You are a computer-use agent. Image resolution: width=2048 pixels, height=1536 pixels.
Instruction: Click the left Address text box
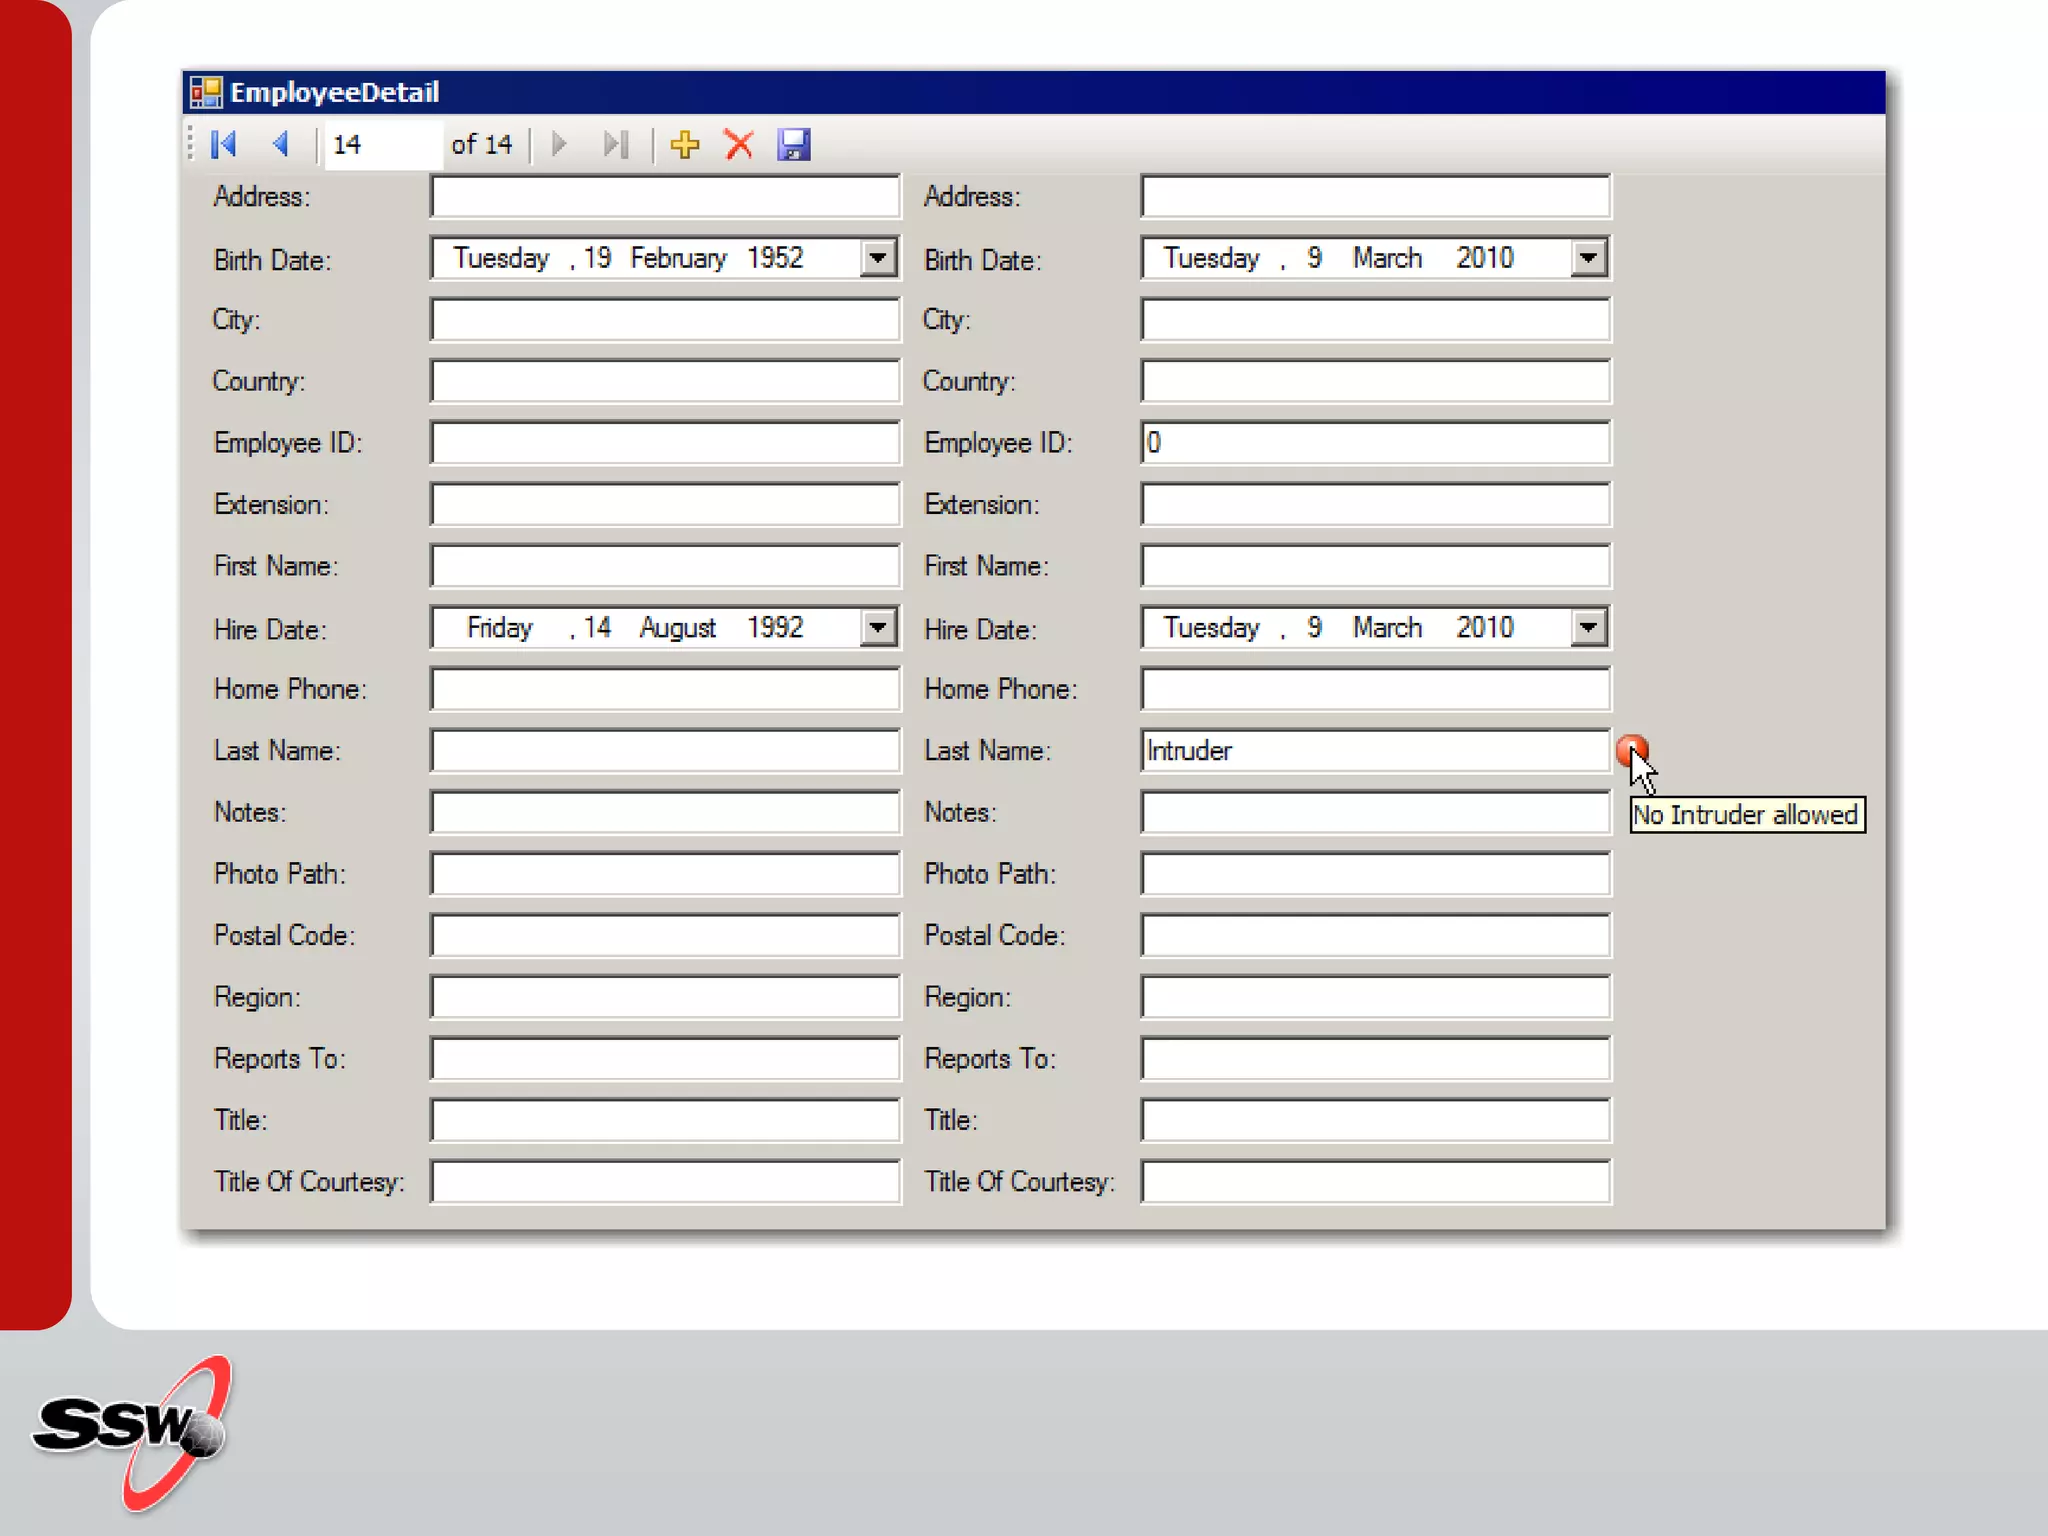(x=664, y=196)
